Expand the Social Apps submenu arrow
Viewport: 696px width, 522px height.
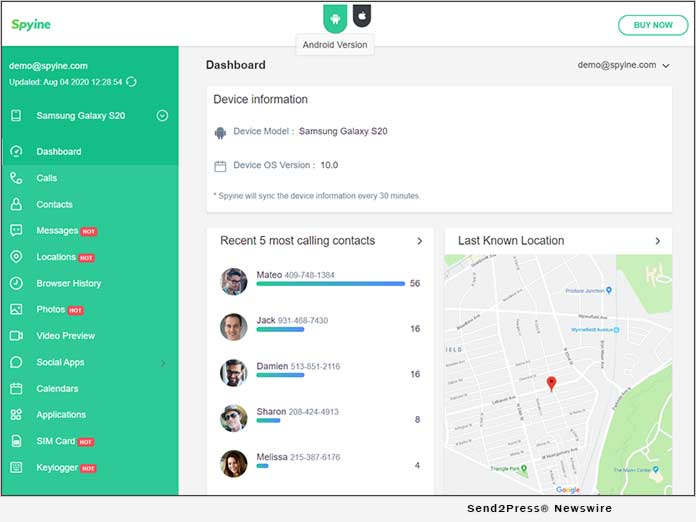(162, 362)
